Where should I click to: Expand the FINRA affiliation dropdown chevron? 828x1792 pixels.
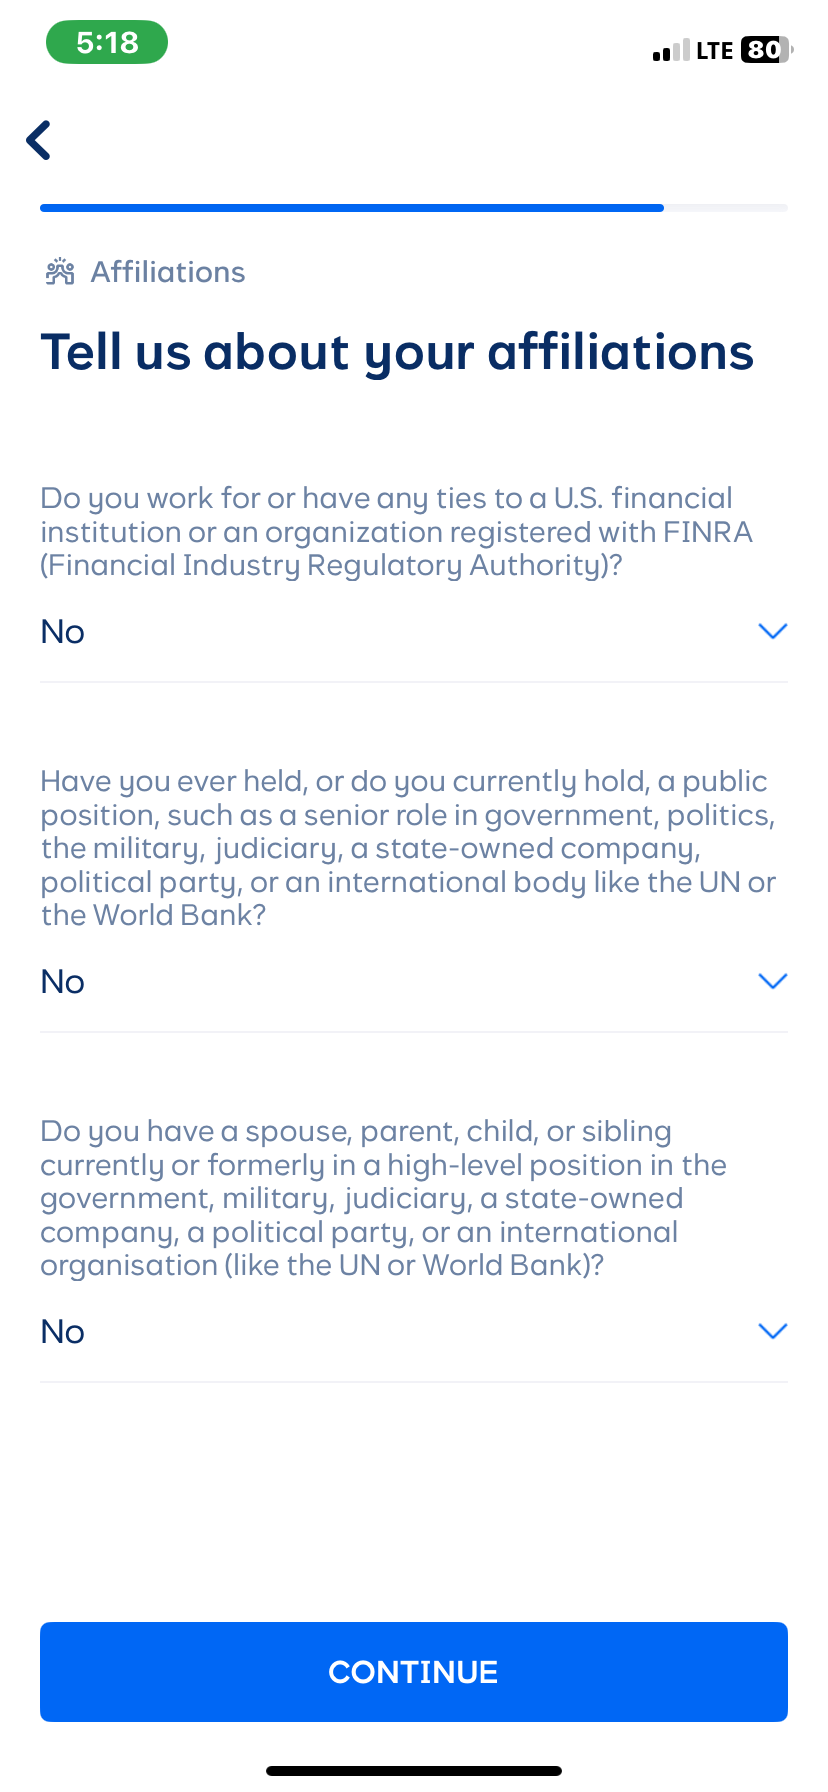tap(772, 631)
